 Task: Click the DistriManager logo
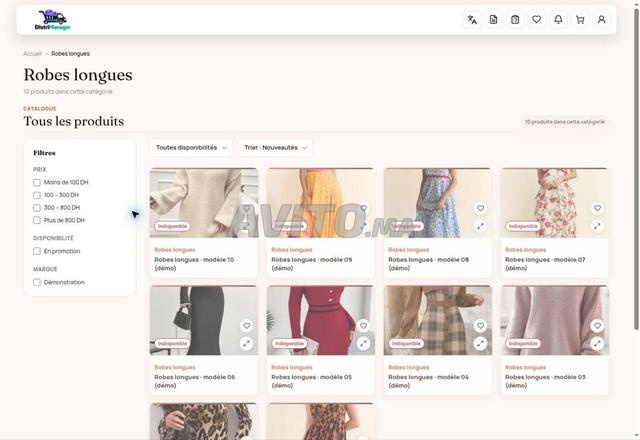point(53,20)
